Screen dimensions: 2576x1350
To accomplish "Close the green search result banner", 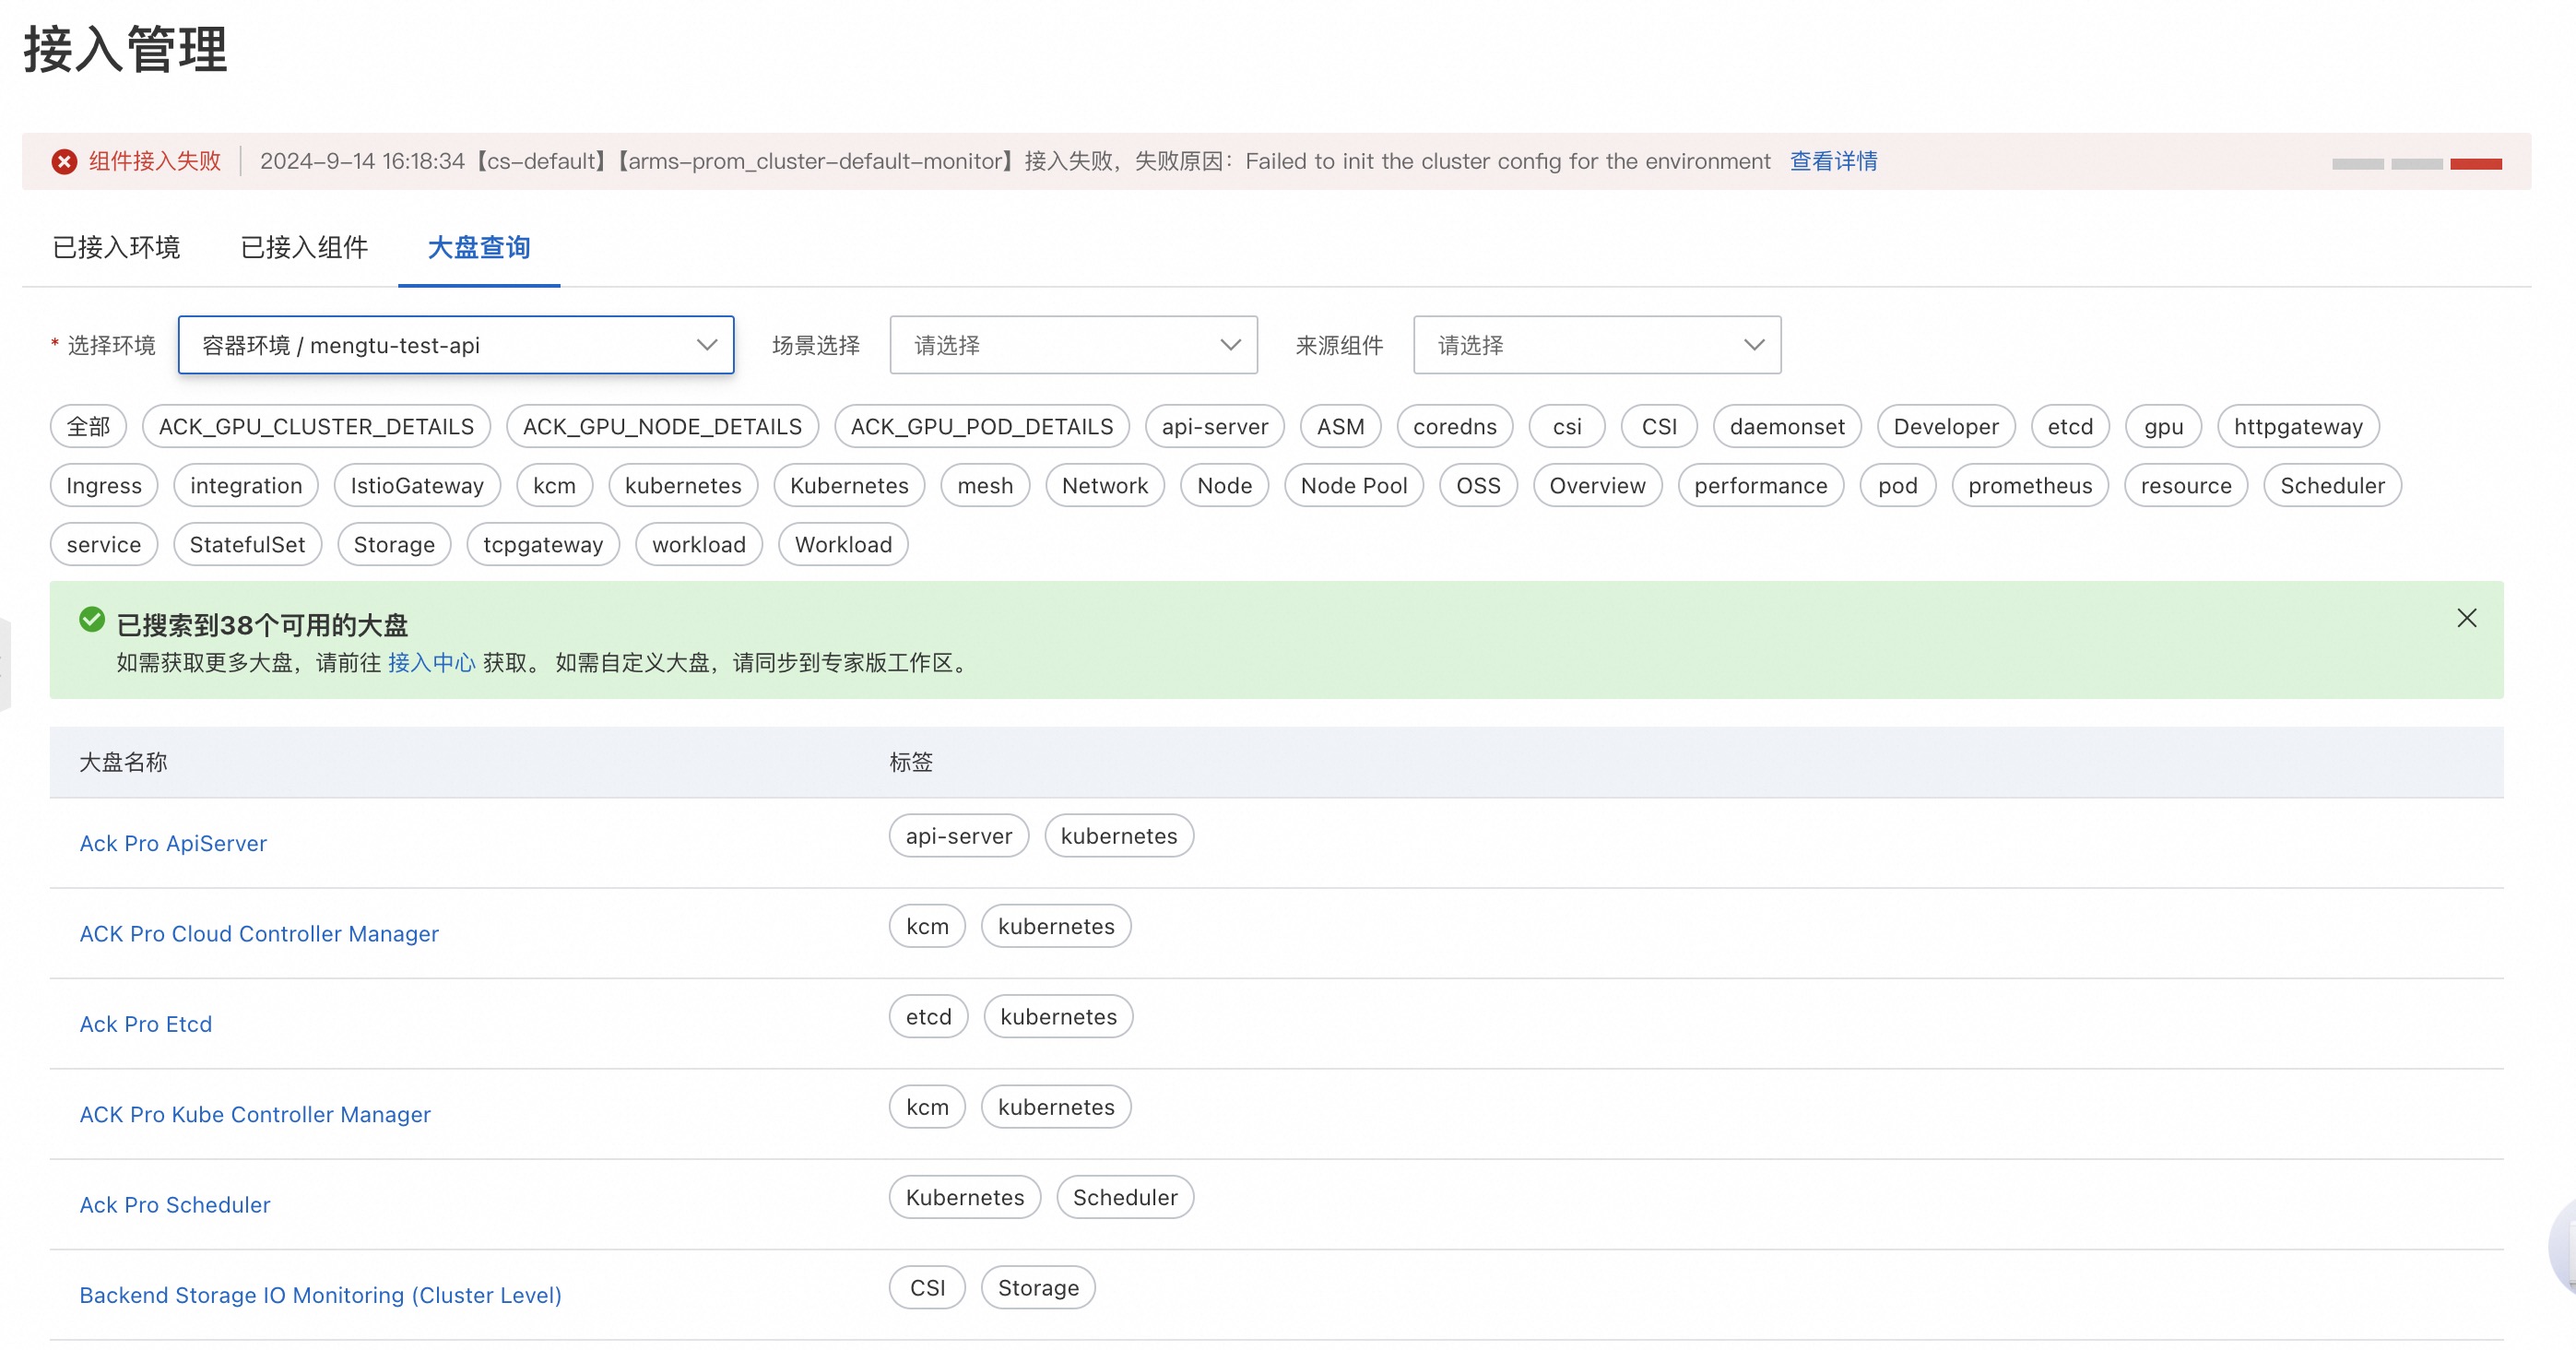I will 2466,618.
